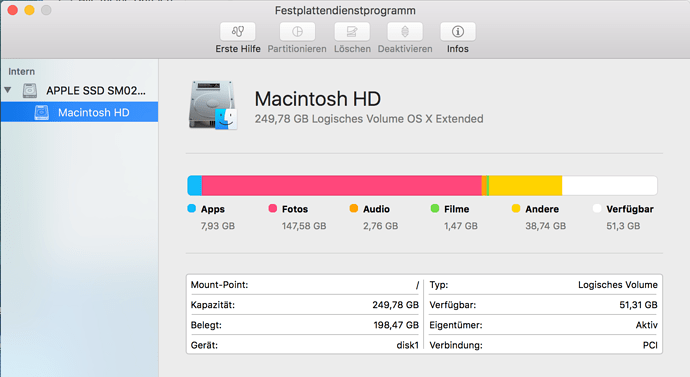690x377 pixels.
Task: Click the Kapazität row in info table
Action: tap(305, 305)
